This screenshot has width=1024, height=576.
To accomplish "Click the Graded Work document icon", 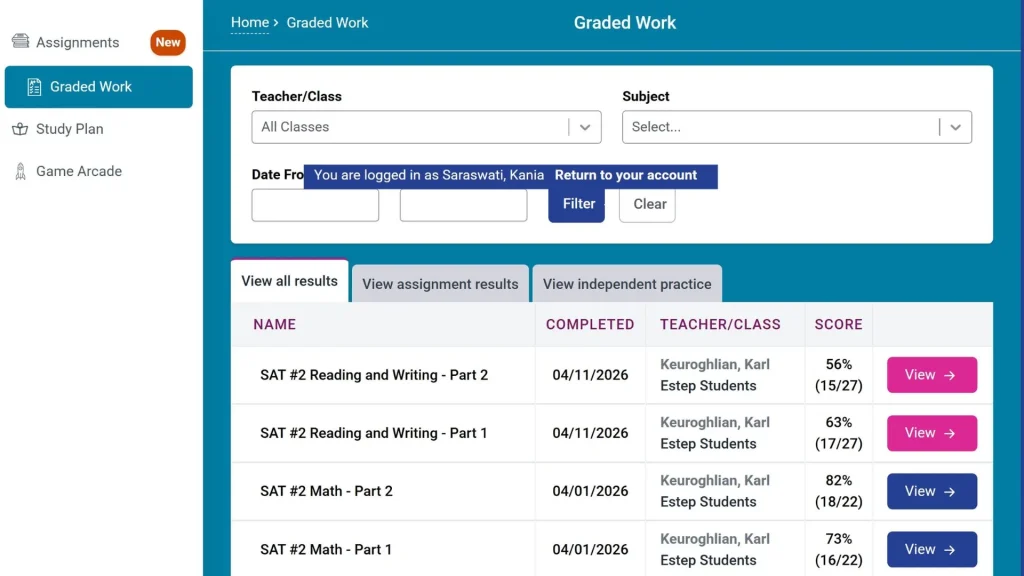I will tap(35, 87).
